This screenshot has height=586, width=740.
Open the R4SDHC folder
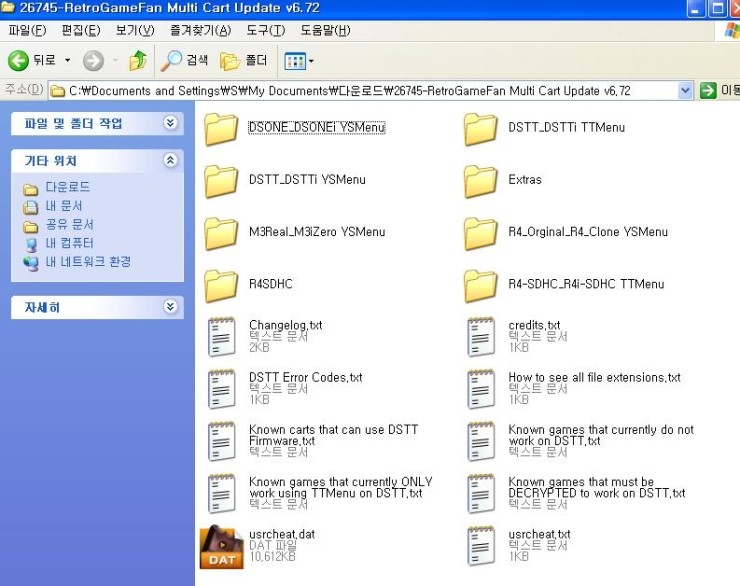[221, 285]
